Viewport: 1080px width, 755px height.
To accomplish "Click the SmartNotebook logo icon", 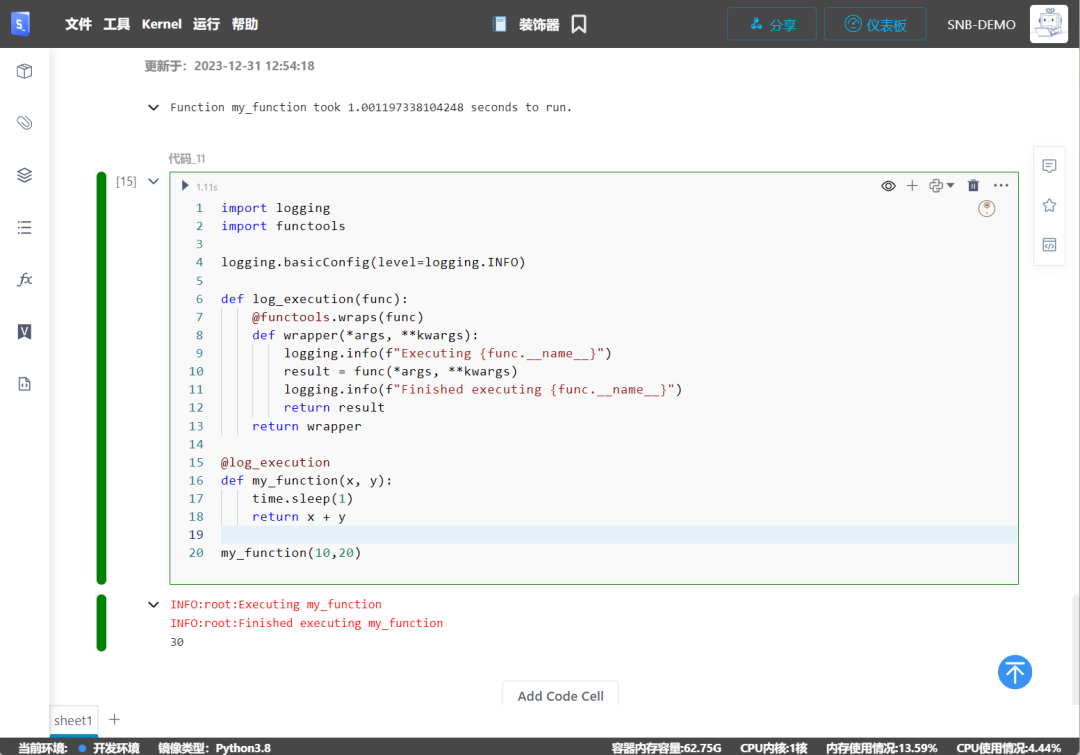I will click(21, 24).
